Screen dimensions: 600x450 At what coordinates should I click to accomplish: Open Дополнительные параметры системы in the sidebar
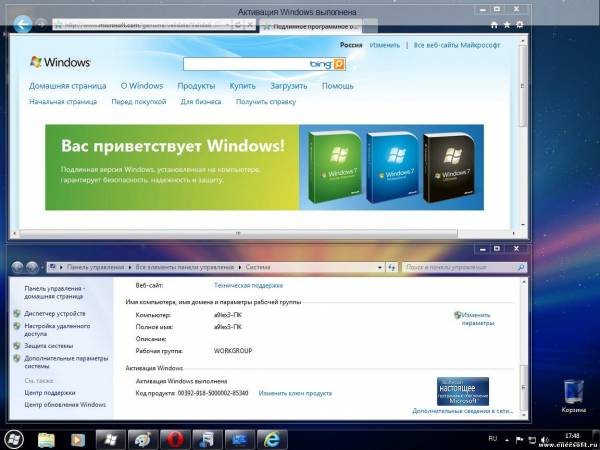coord(66,362)
